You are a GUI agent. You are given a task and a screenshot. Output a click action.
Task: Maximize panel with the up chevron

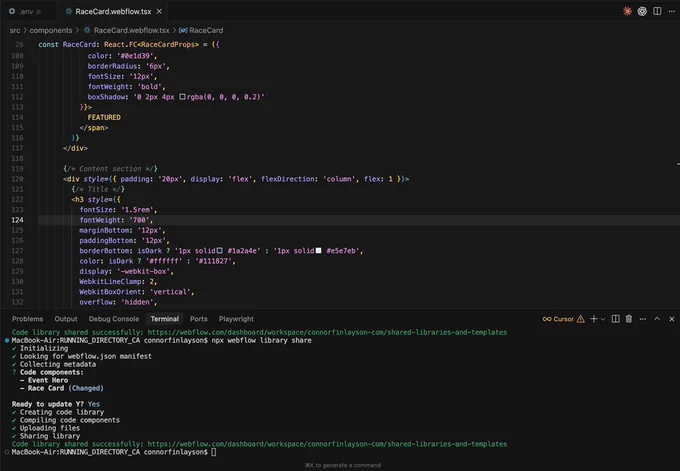pos(657,319)
